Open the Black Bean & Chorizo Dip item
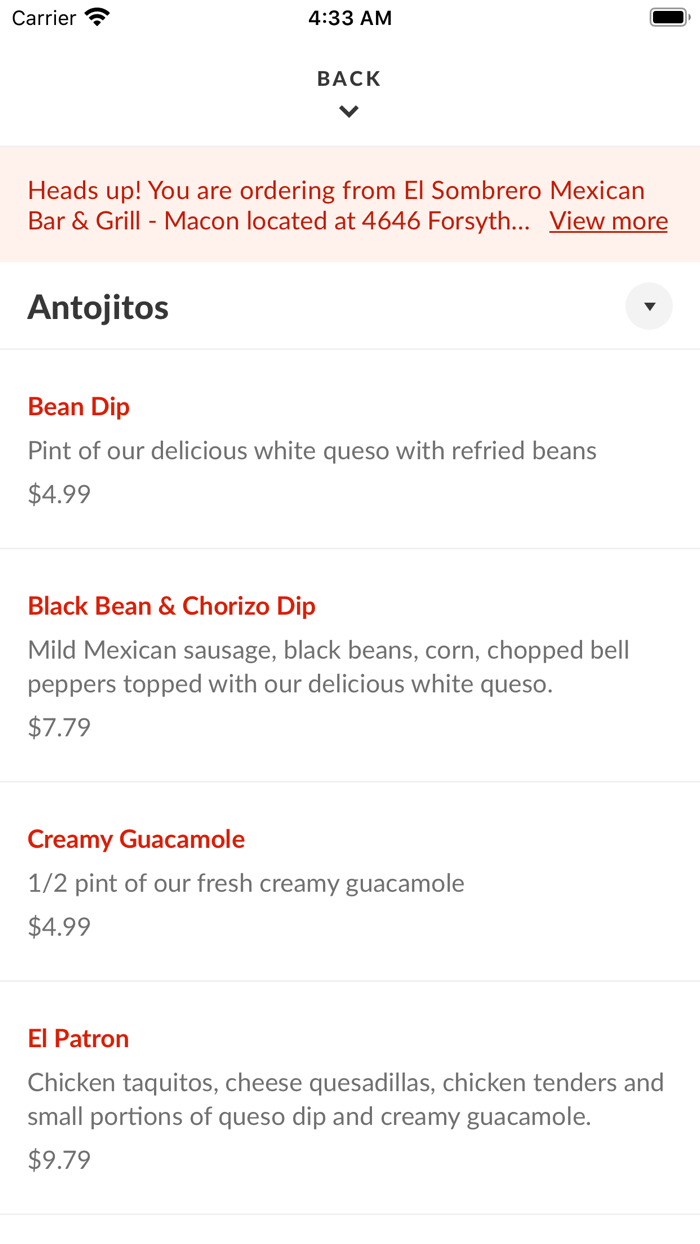Viewport: 700px width, 1244px height. tap(172, 606)
